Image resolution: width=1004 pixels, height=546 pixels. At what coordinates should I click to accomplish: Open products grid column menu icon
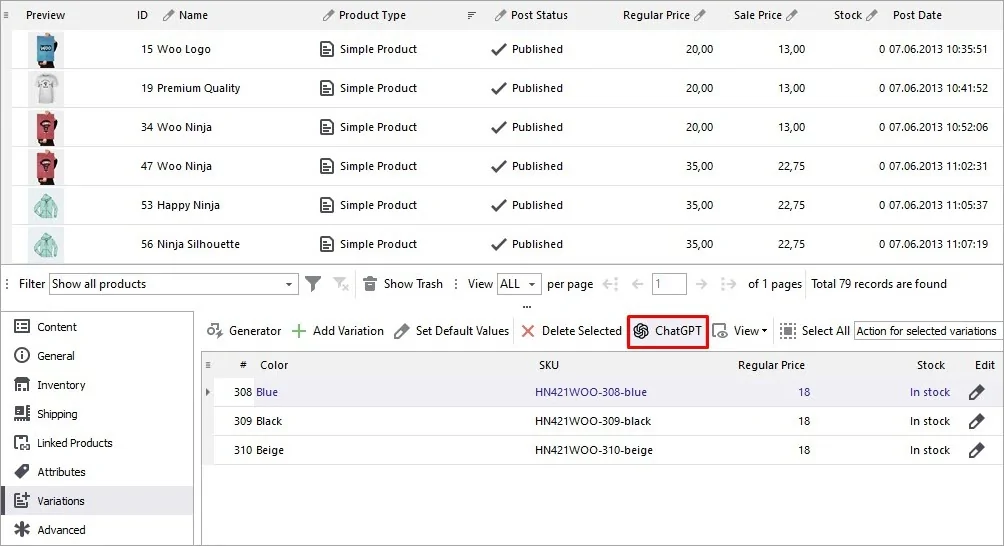coord(6,15)
